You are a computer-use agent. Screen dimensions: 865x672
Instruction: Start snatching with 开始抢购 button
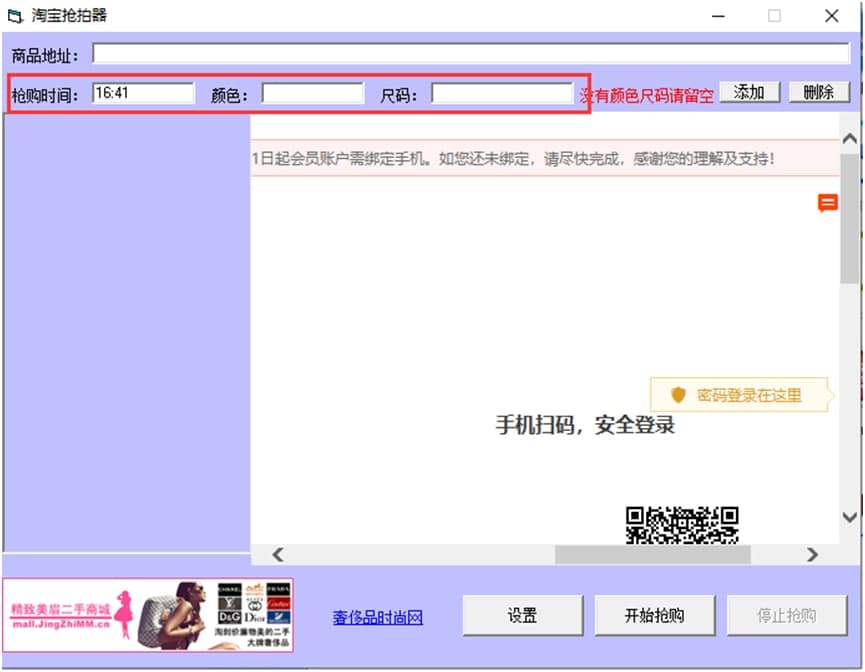(654, 616)
